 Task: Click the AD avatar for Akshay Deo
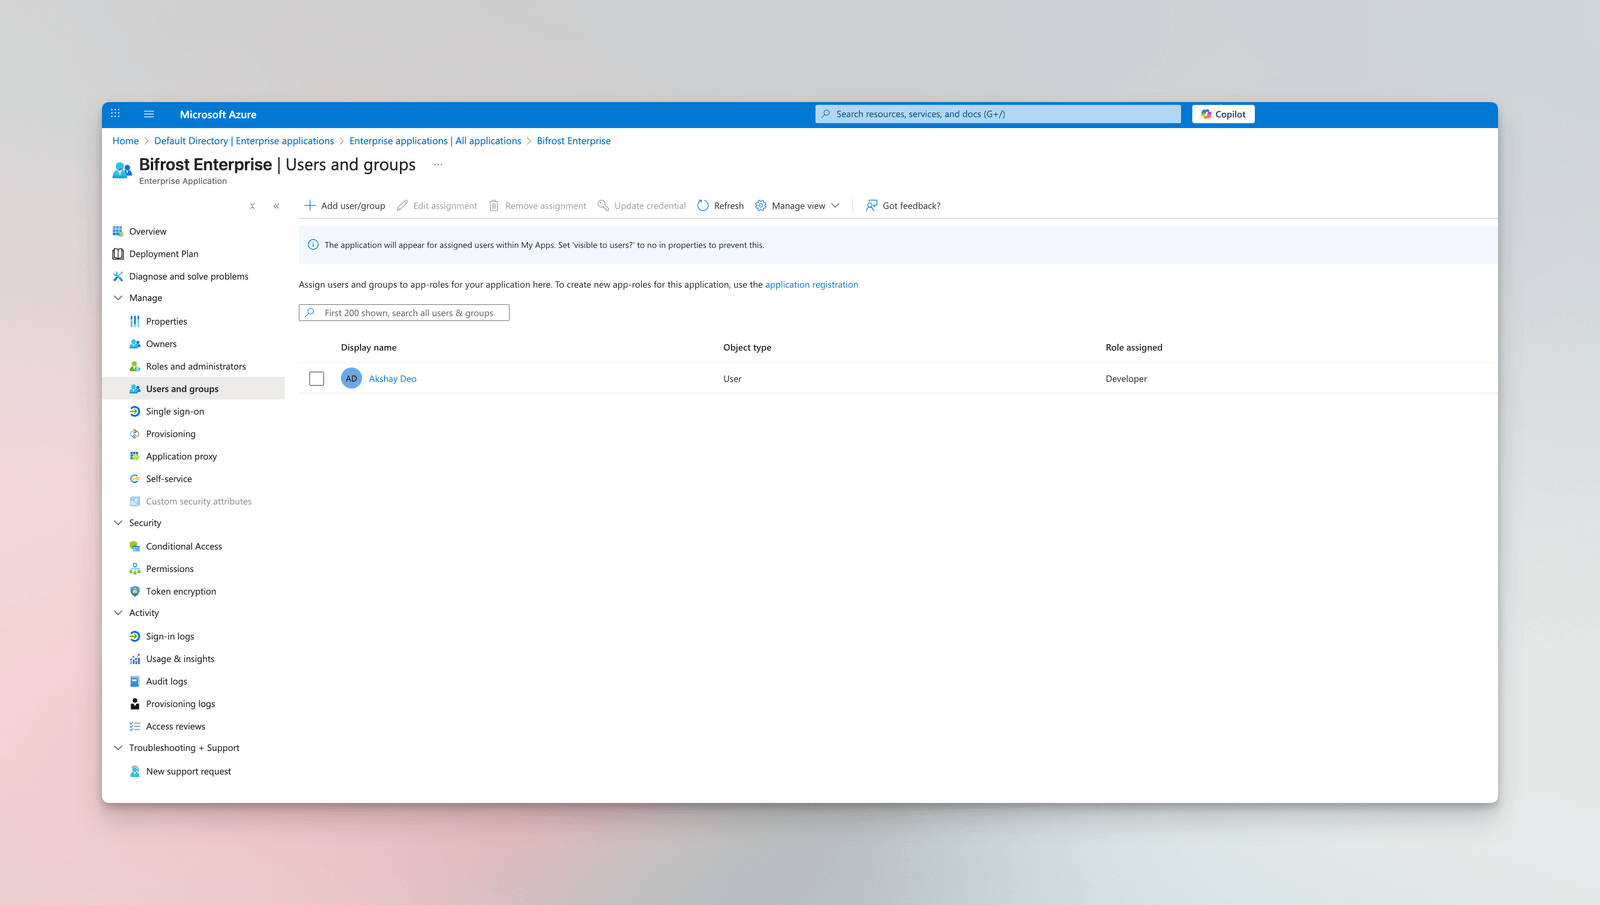(x=351, y=379)
